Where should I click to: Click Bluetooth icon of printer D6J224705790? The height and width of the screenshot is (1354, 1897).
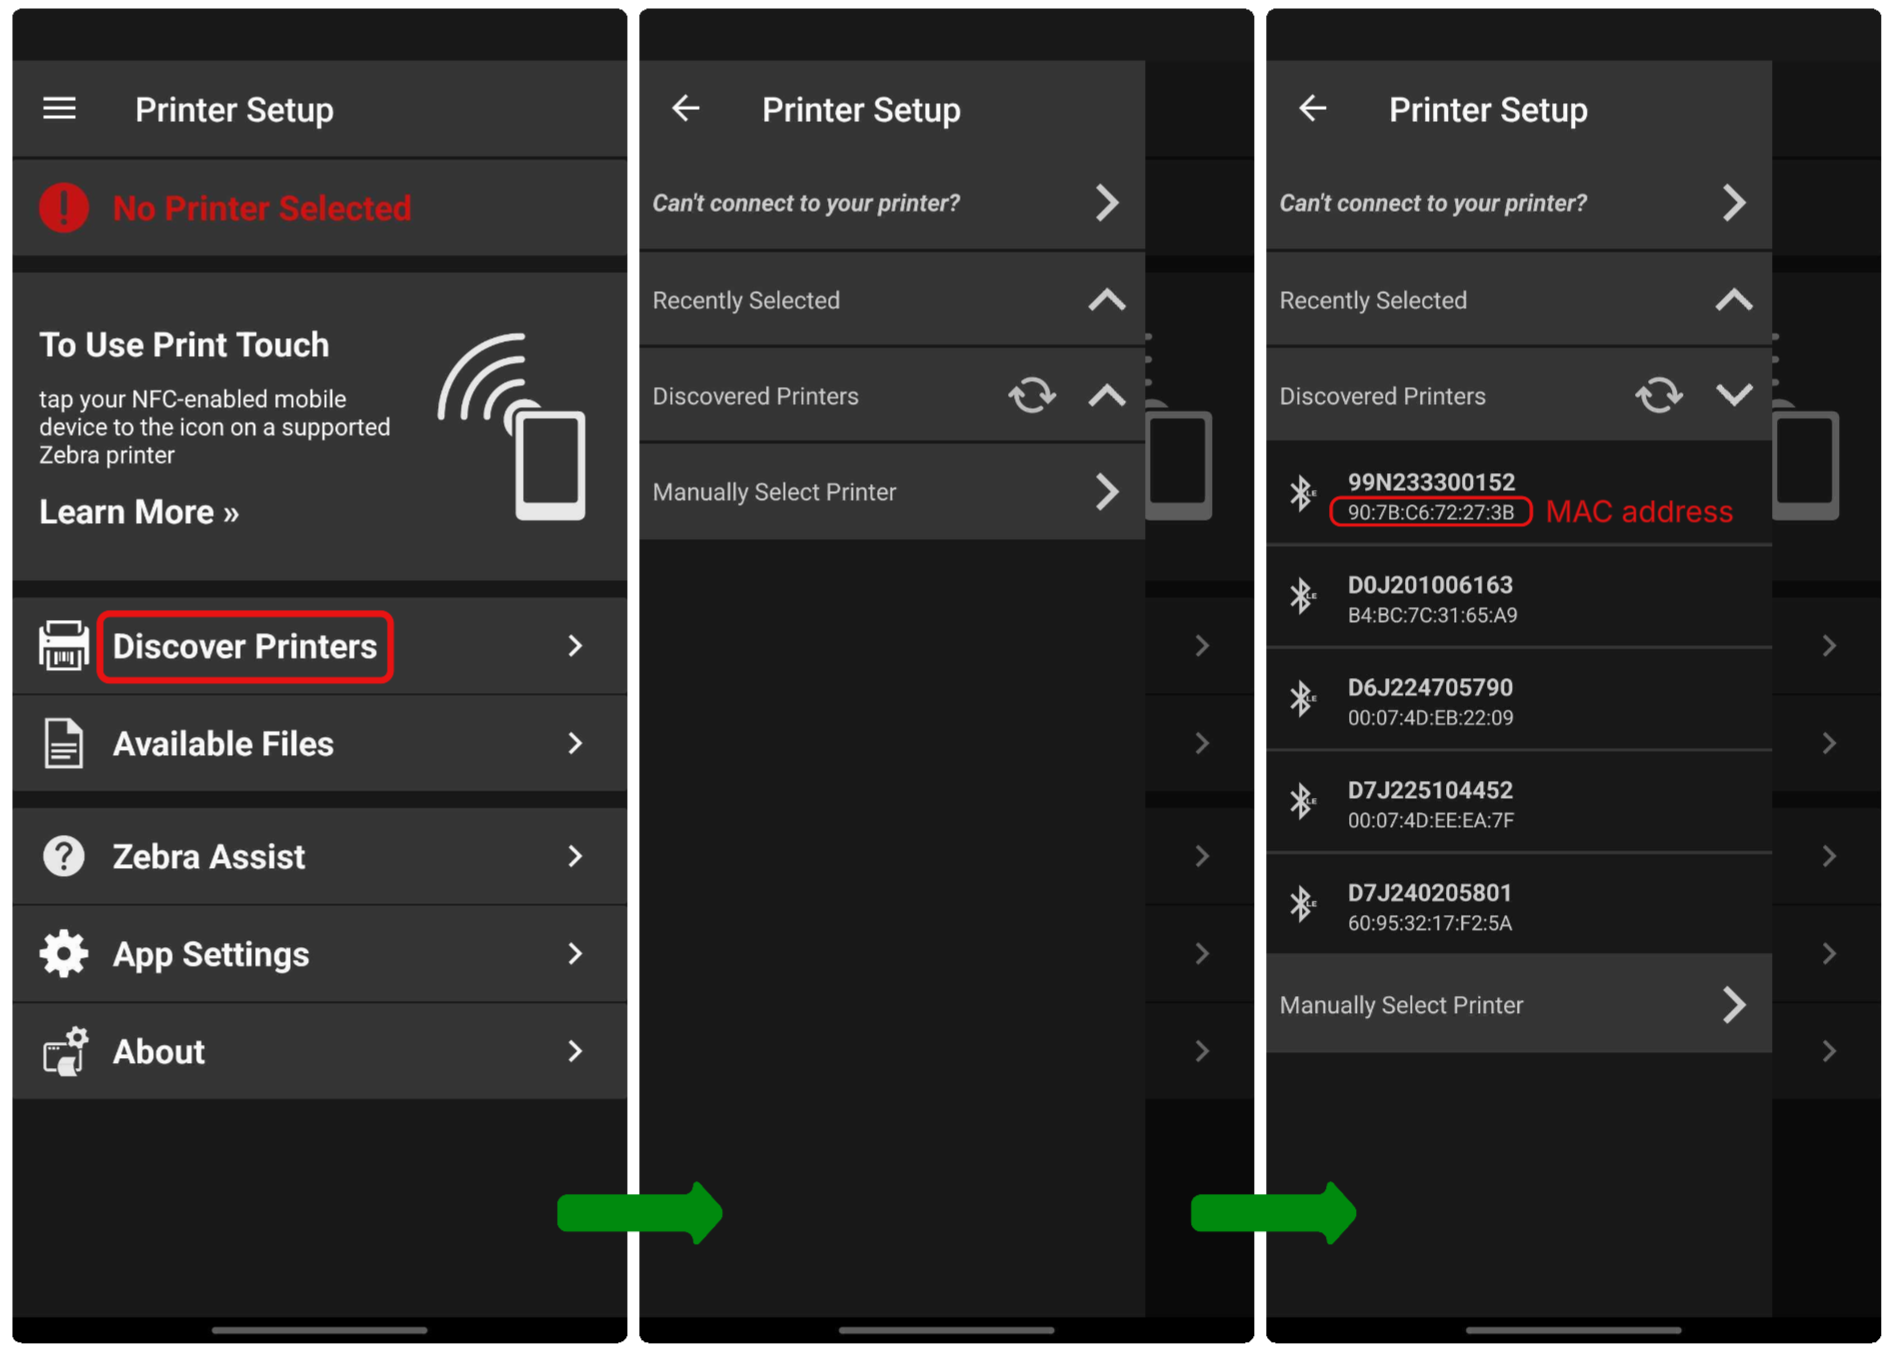[1302, 698]
